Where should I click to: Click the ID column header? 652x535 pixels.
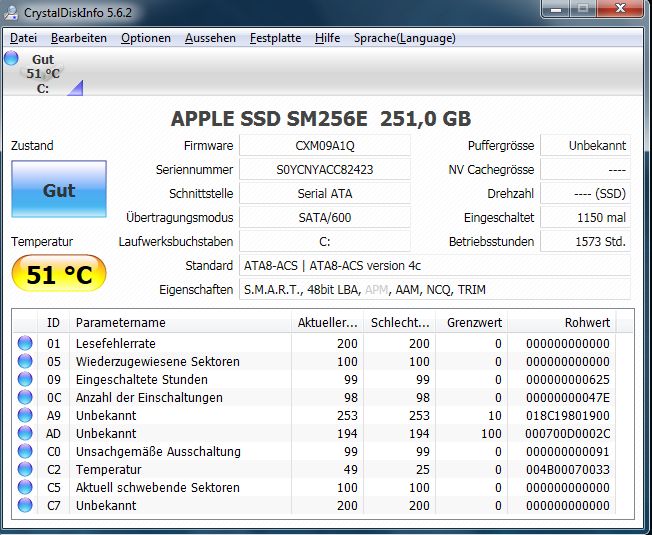tap(54, 323)
